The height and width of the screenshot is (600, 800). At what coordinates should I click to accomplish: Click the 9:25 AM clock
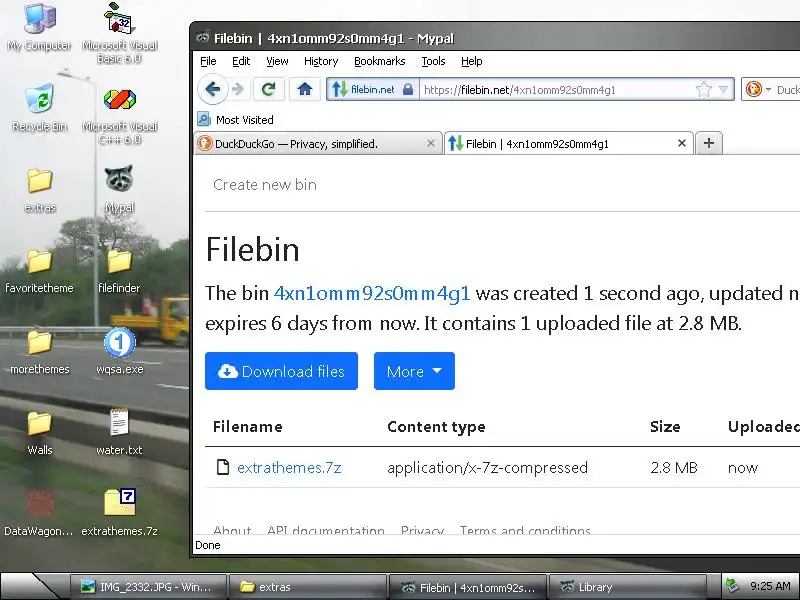pyautogui.click(x=770, y=586)
